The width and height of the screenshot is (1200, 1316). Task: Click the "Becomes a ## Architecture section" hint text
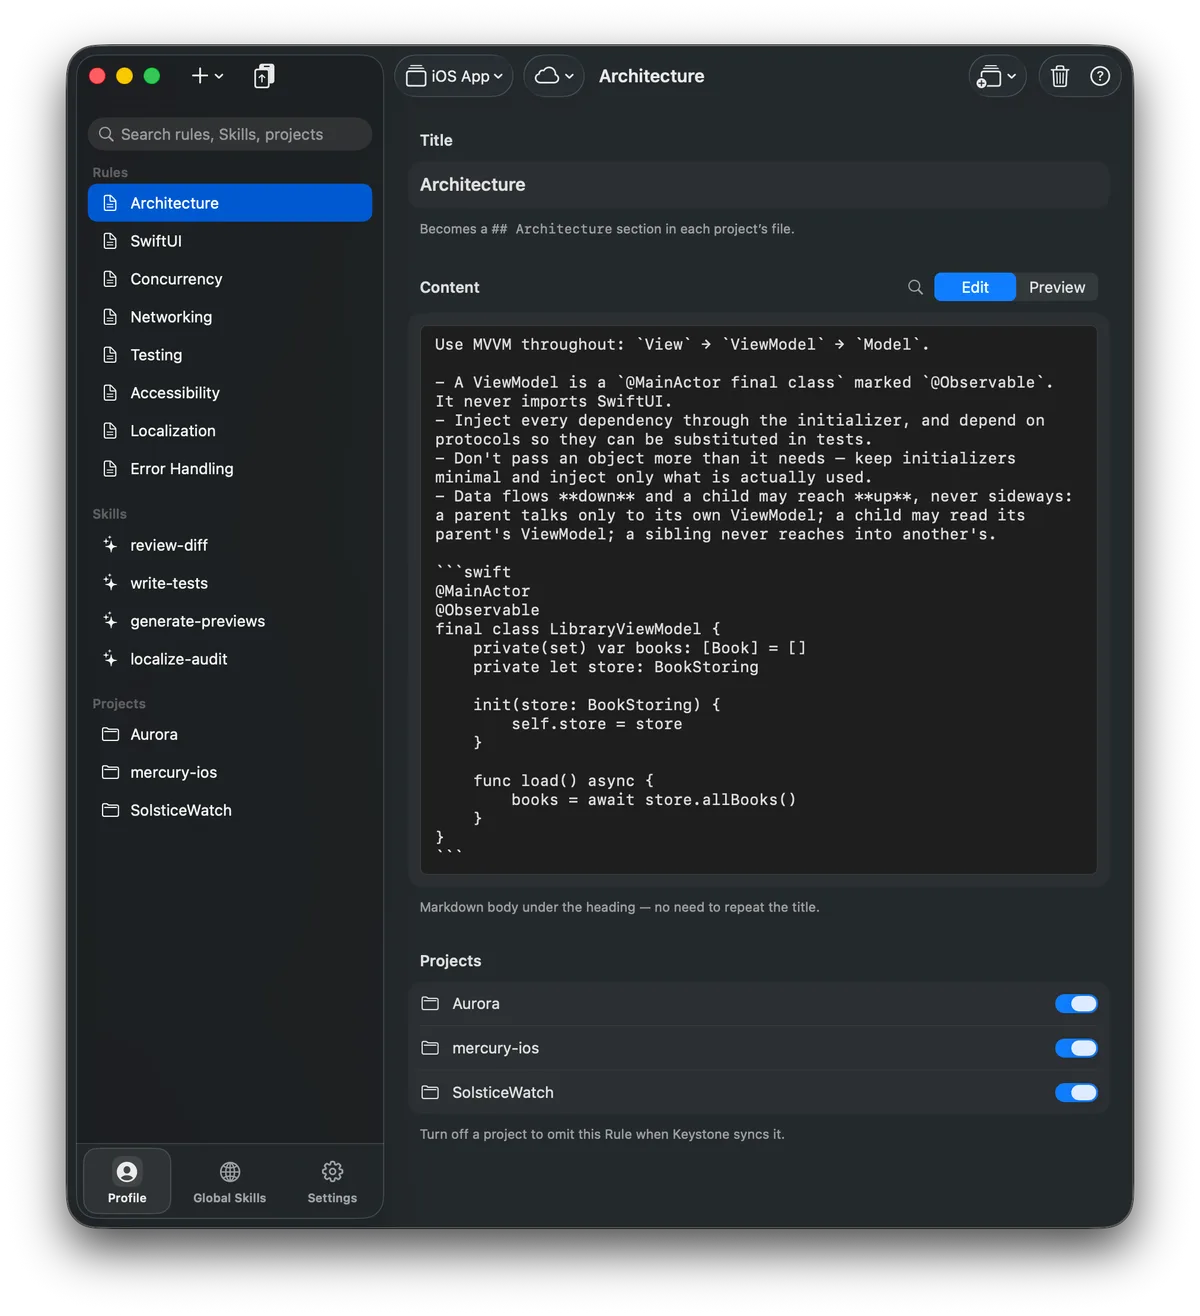607,229
